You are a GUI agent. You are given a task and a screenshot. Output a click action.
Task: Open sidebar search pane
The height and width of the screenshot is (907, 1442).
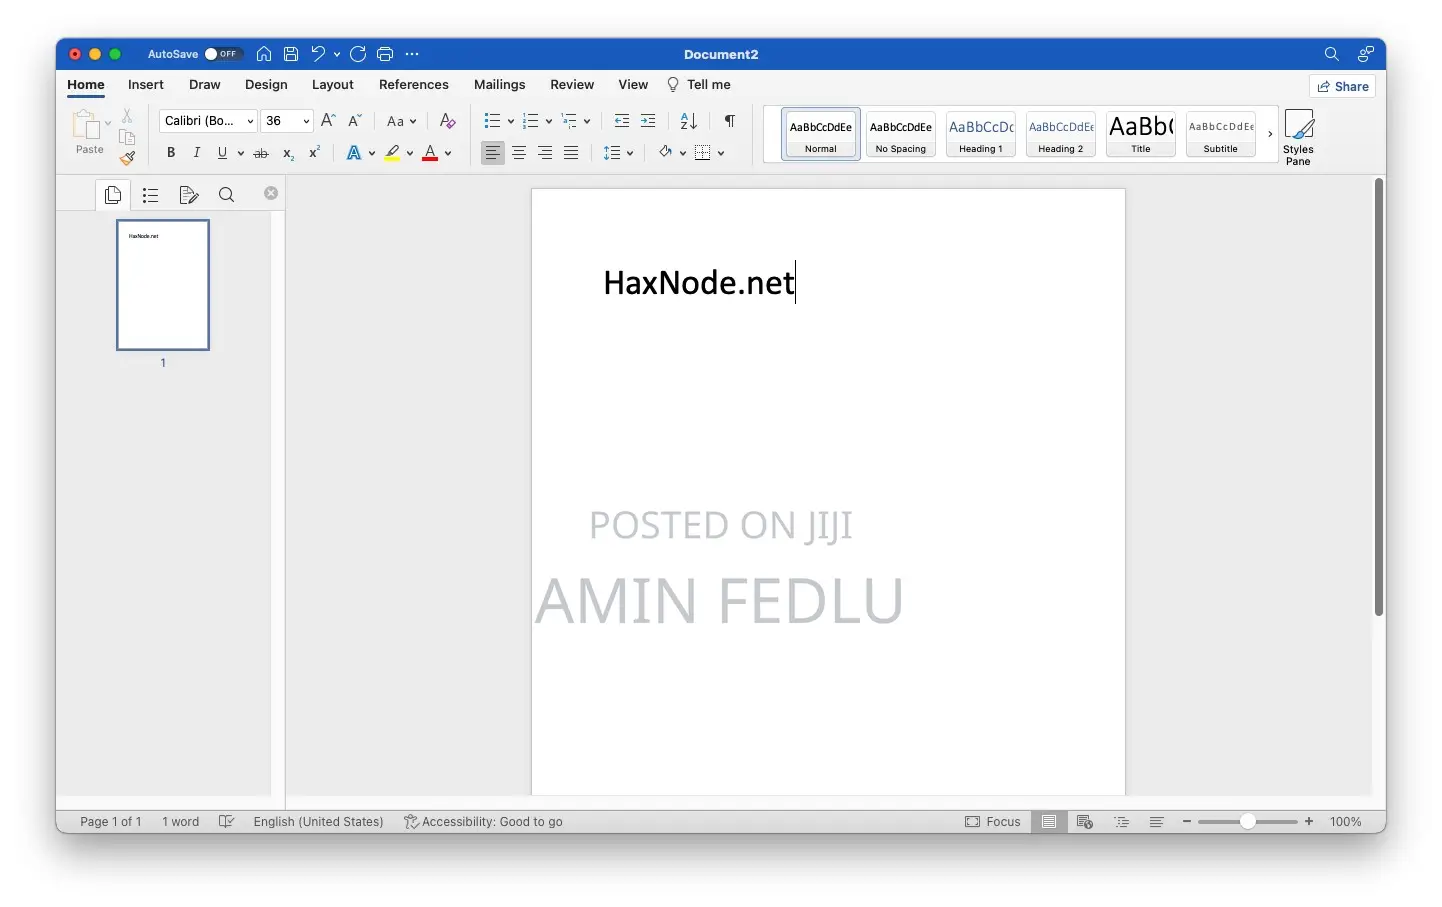[x=226, y=194]
